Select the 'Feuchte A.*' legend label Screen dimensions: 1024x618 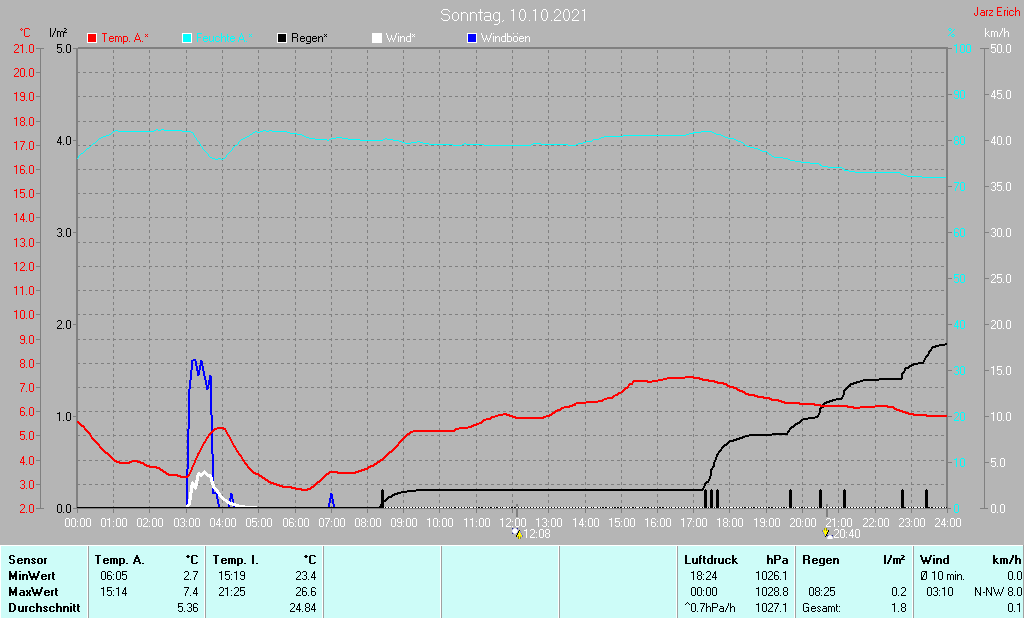click(224, 39)
